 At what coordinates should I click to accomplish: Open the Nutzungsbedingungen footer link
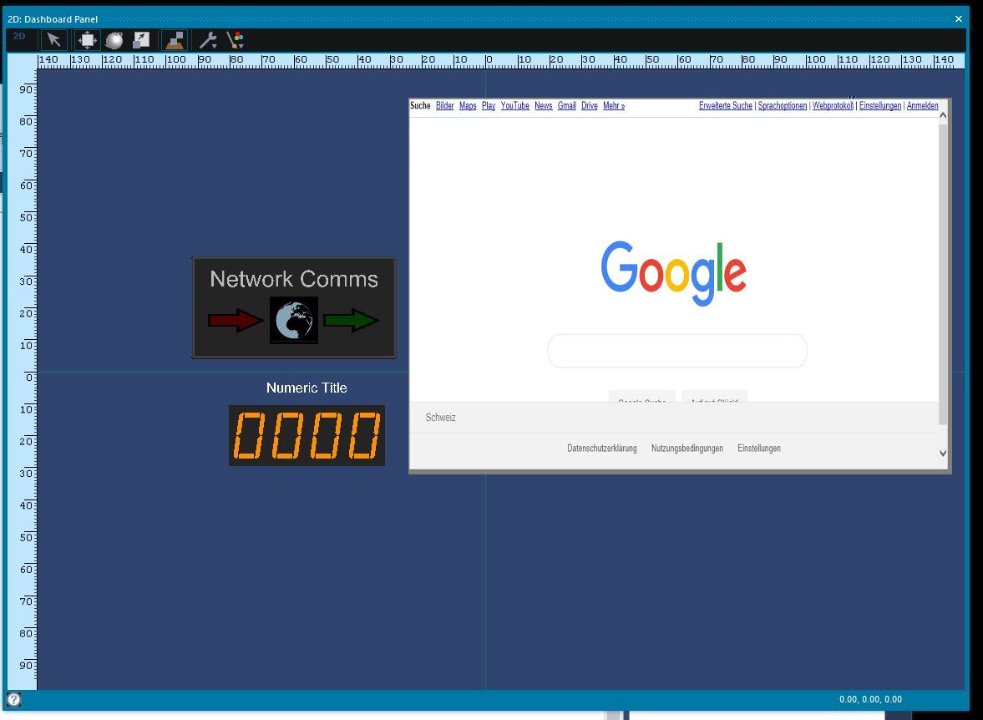[x=687, y=448]
